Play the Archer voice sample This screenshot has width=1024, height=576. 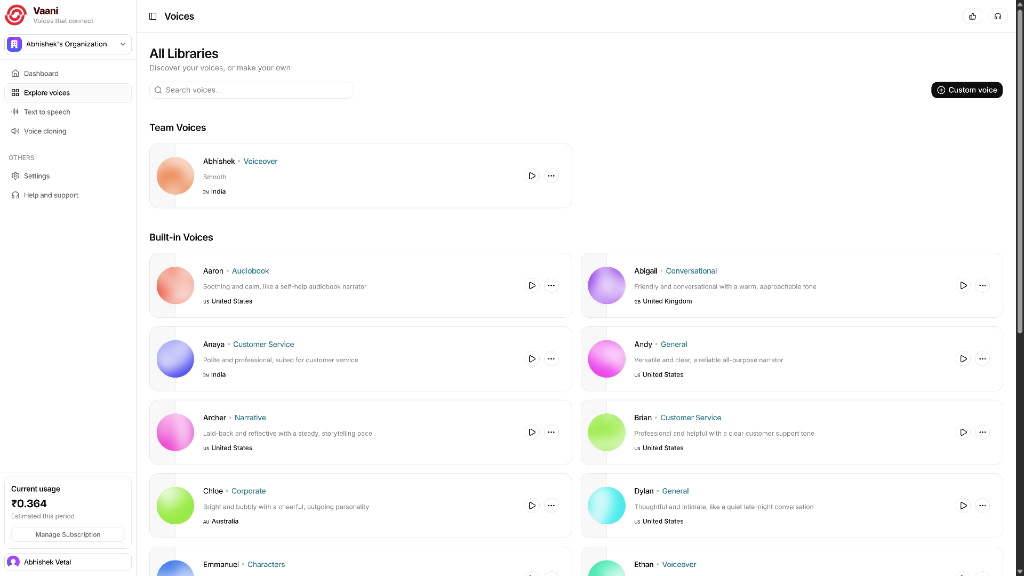click(532, 432)
